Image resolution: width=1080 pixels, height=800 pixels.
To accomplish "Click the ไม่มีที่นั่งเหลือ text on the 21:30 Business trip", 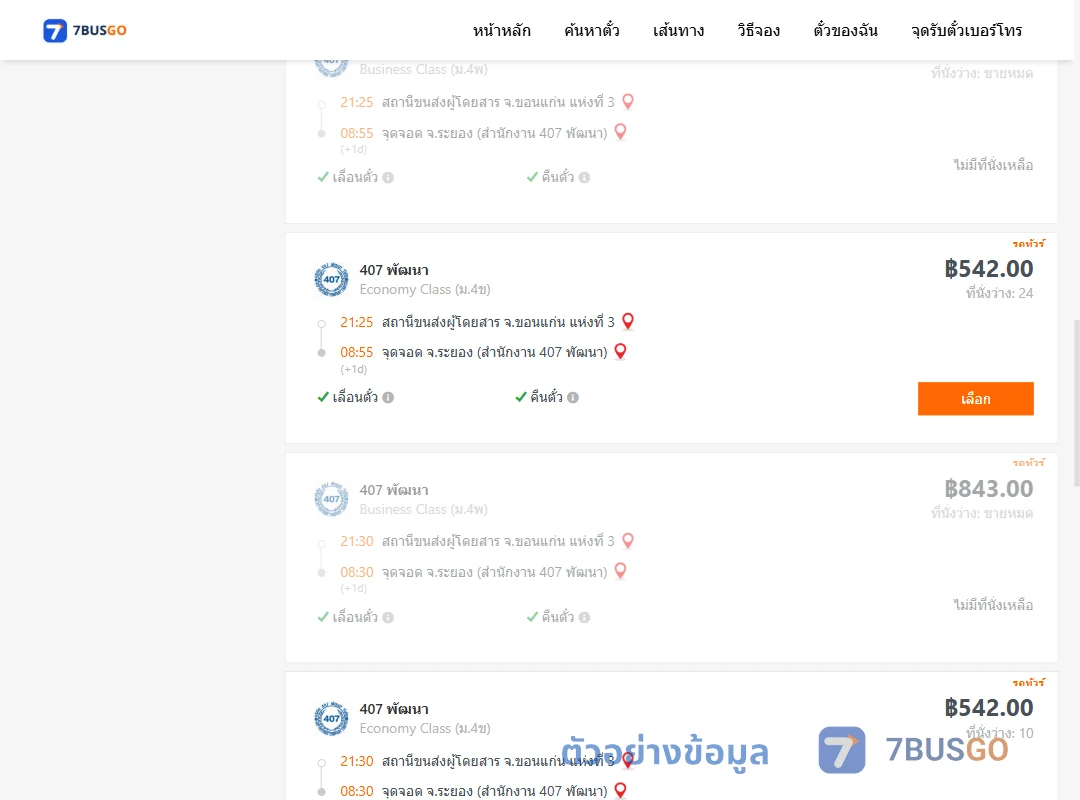I will (x=993, y=605).
